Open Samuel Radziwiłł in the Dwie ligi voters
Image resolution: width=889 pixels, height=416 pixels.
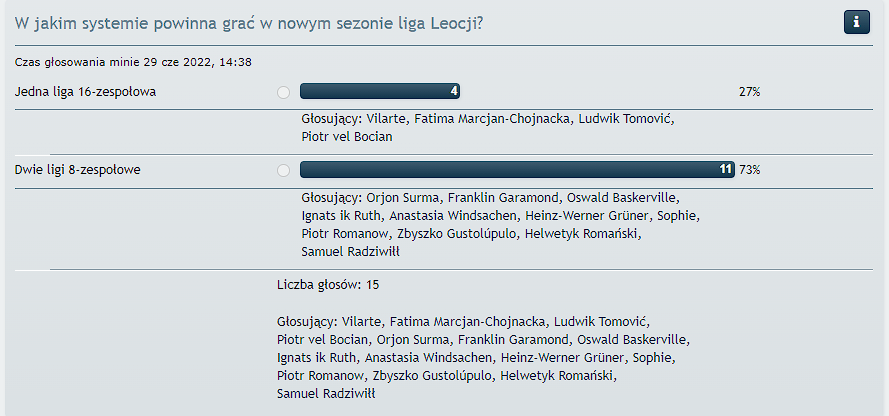click(350, 252)
